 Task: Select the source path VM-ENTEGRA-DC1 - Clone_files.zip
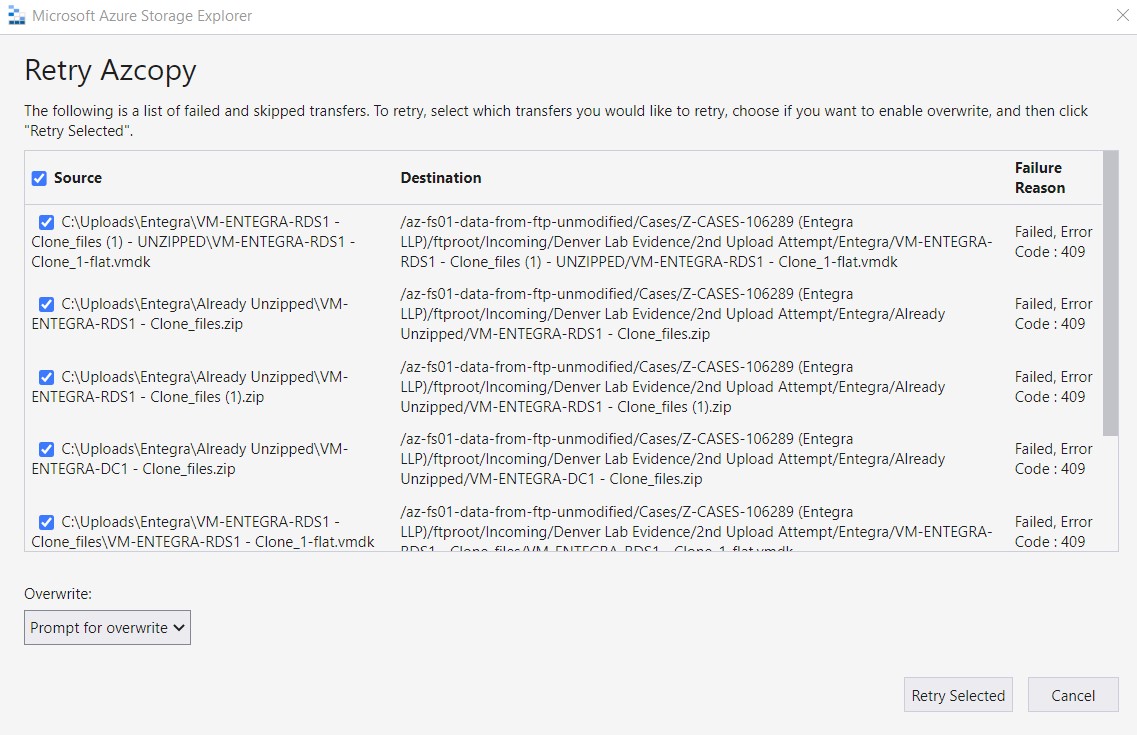click(x=190, y=459)
